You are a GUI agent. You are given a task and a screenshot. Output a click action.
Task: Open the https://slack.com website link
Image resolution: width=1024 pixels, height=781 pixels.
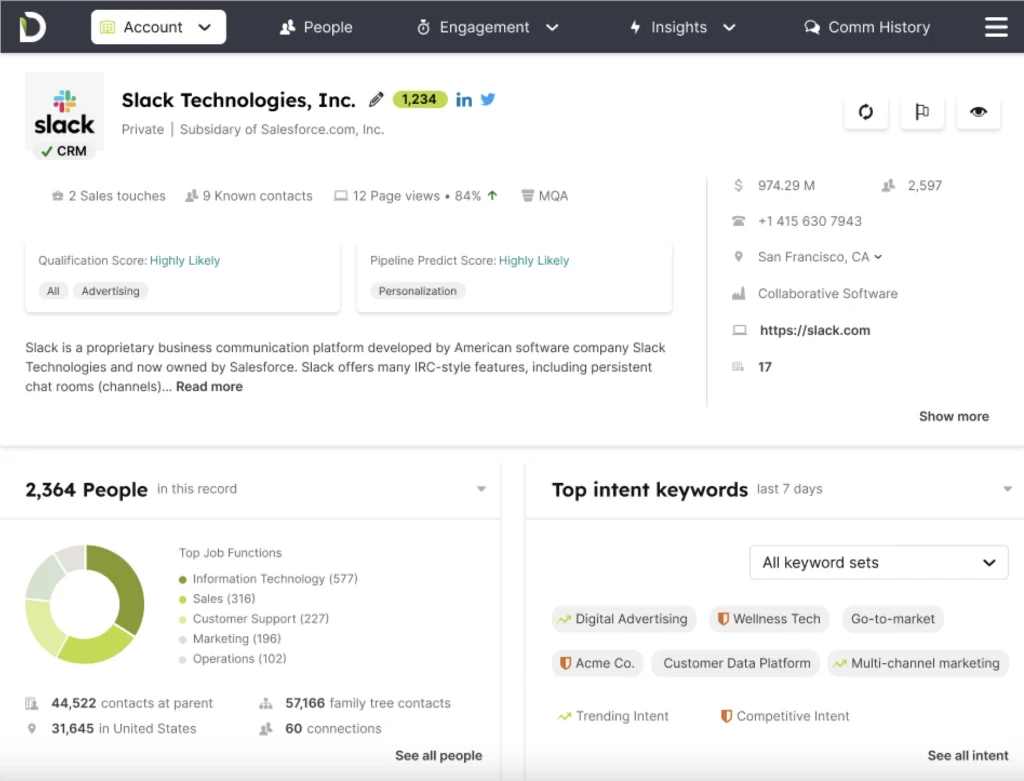pos(814,330)
